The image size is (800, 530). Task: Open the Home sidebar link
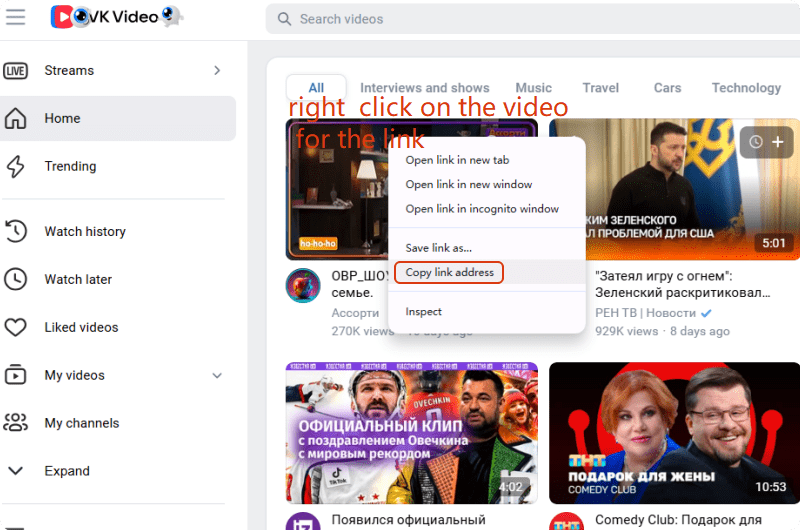coord(62,118)
